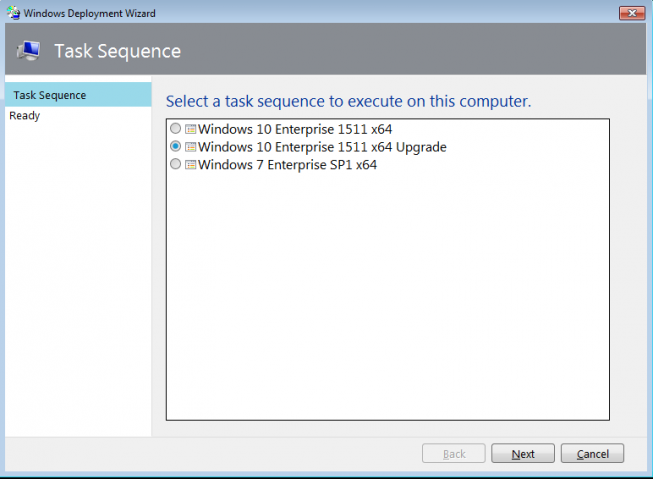Select the Windows 10 Enterprise 1511 x64 radio button

(x=175, y=128)
